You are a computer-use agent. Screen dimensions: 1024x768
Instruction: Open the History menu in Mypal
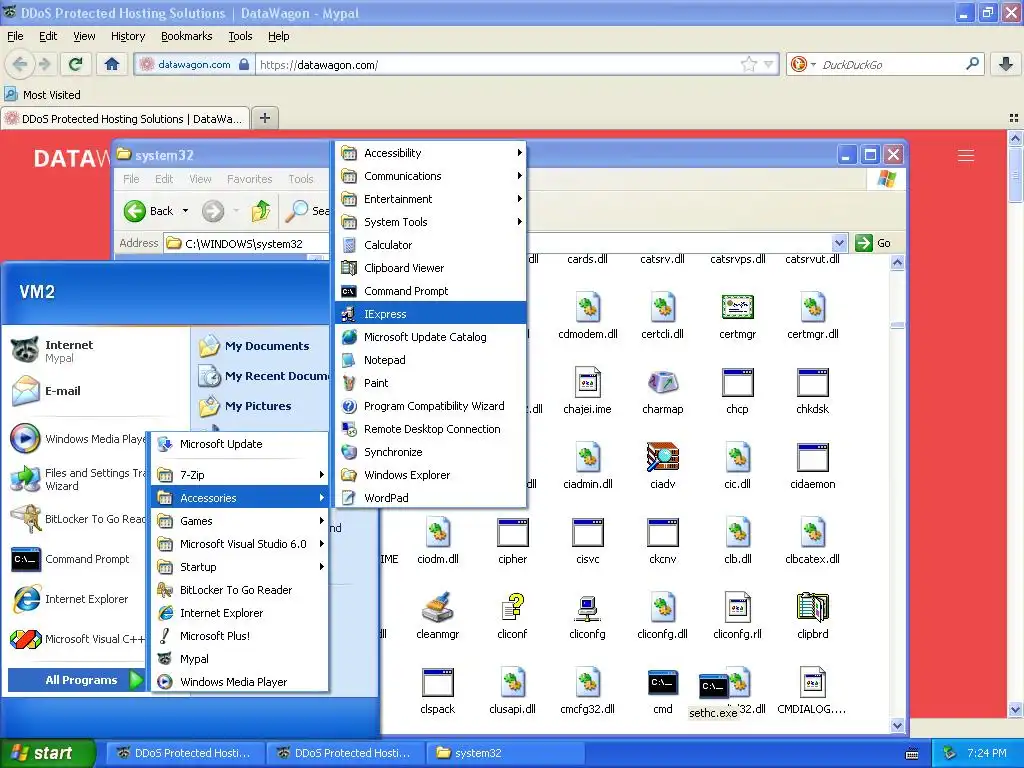coord(128,36)
